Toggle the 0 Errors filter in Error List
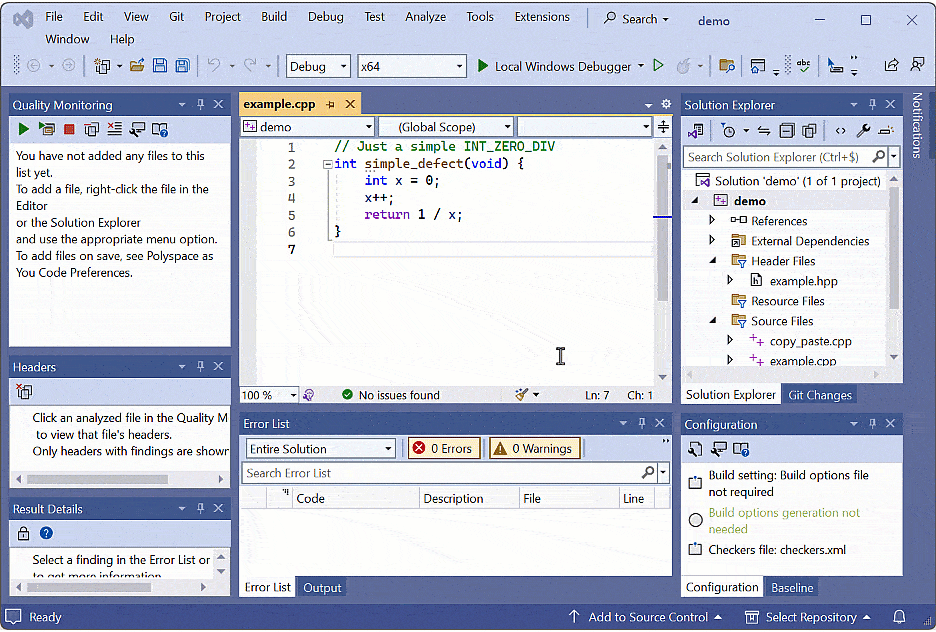The image size is (936, 632). [x=443, y=448]
